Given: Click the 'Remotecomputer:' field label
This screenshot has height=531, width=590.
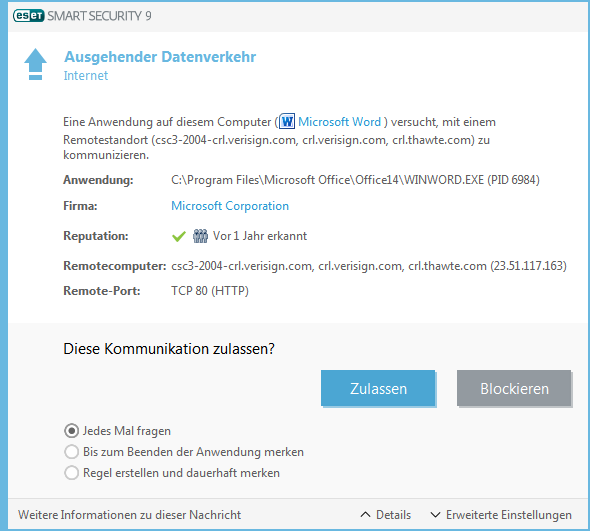Looking at the screenshot, I should pos(115,266).
